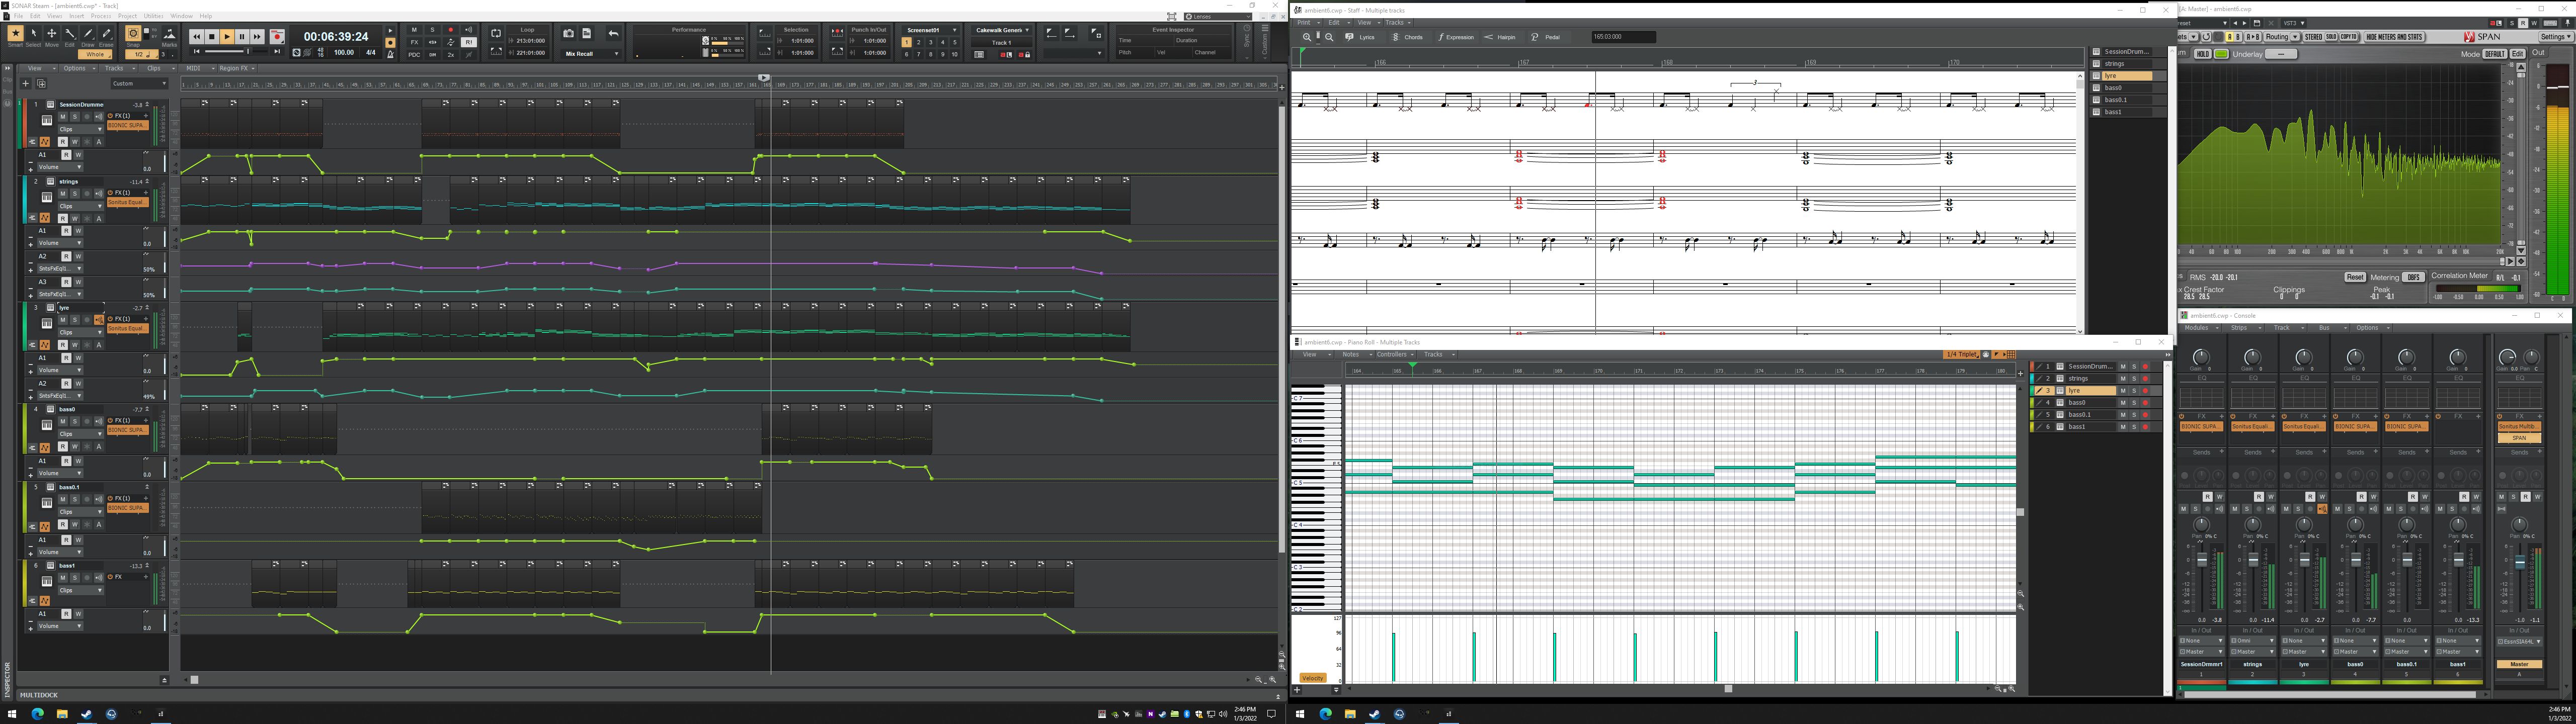Image resolution: width=2576 pixels, height=724 pixels.
Task: Open the Lenses dropdown
Action: [x=1218, y=17]
